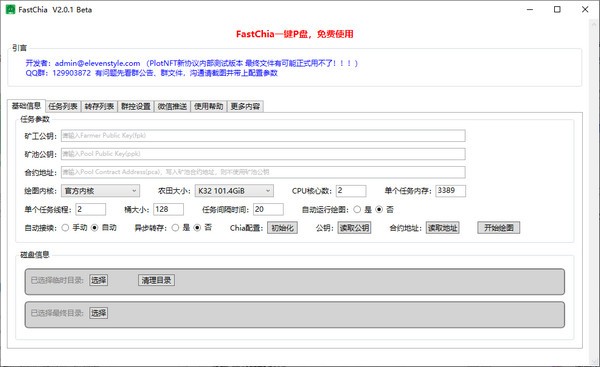Expand the 绘图内核 官方内核 dropdown
Screen dimensions: 600x367
(100, 191)
